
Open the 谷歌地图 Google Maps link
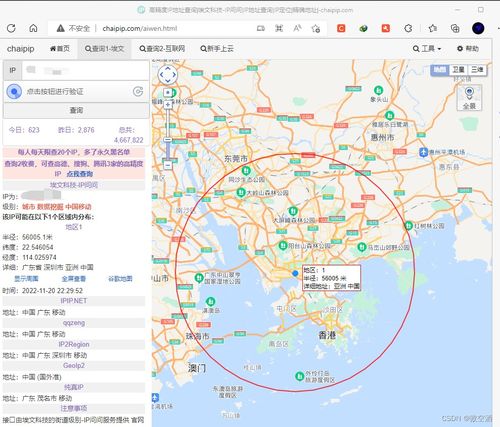click(x=120, y=279)
